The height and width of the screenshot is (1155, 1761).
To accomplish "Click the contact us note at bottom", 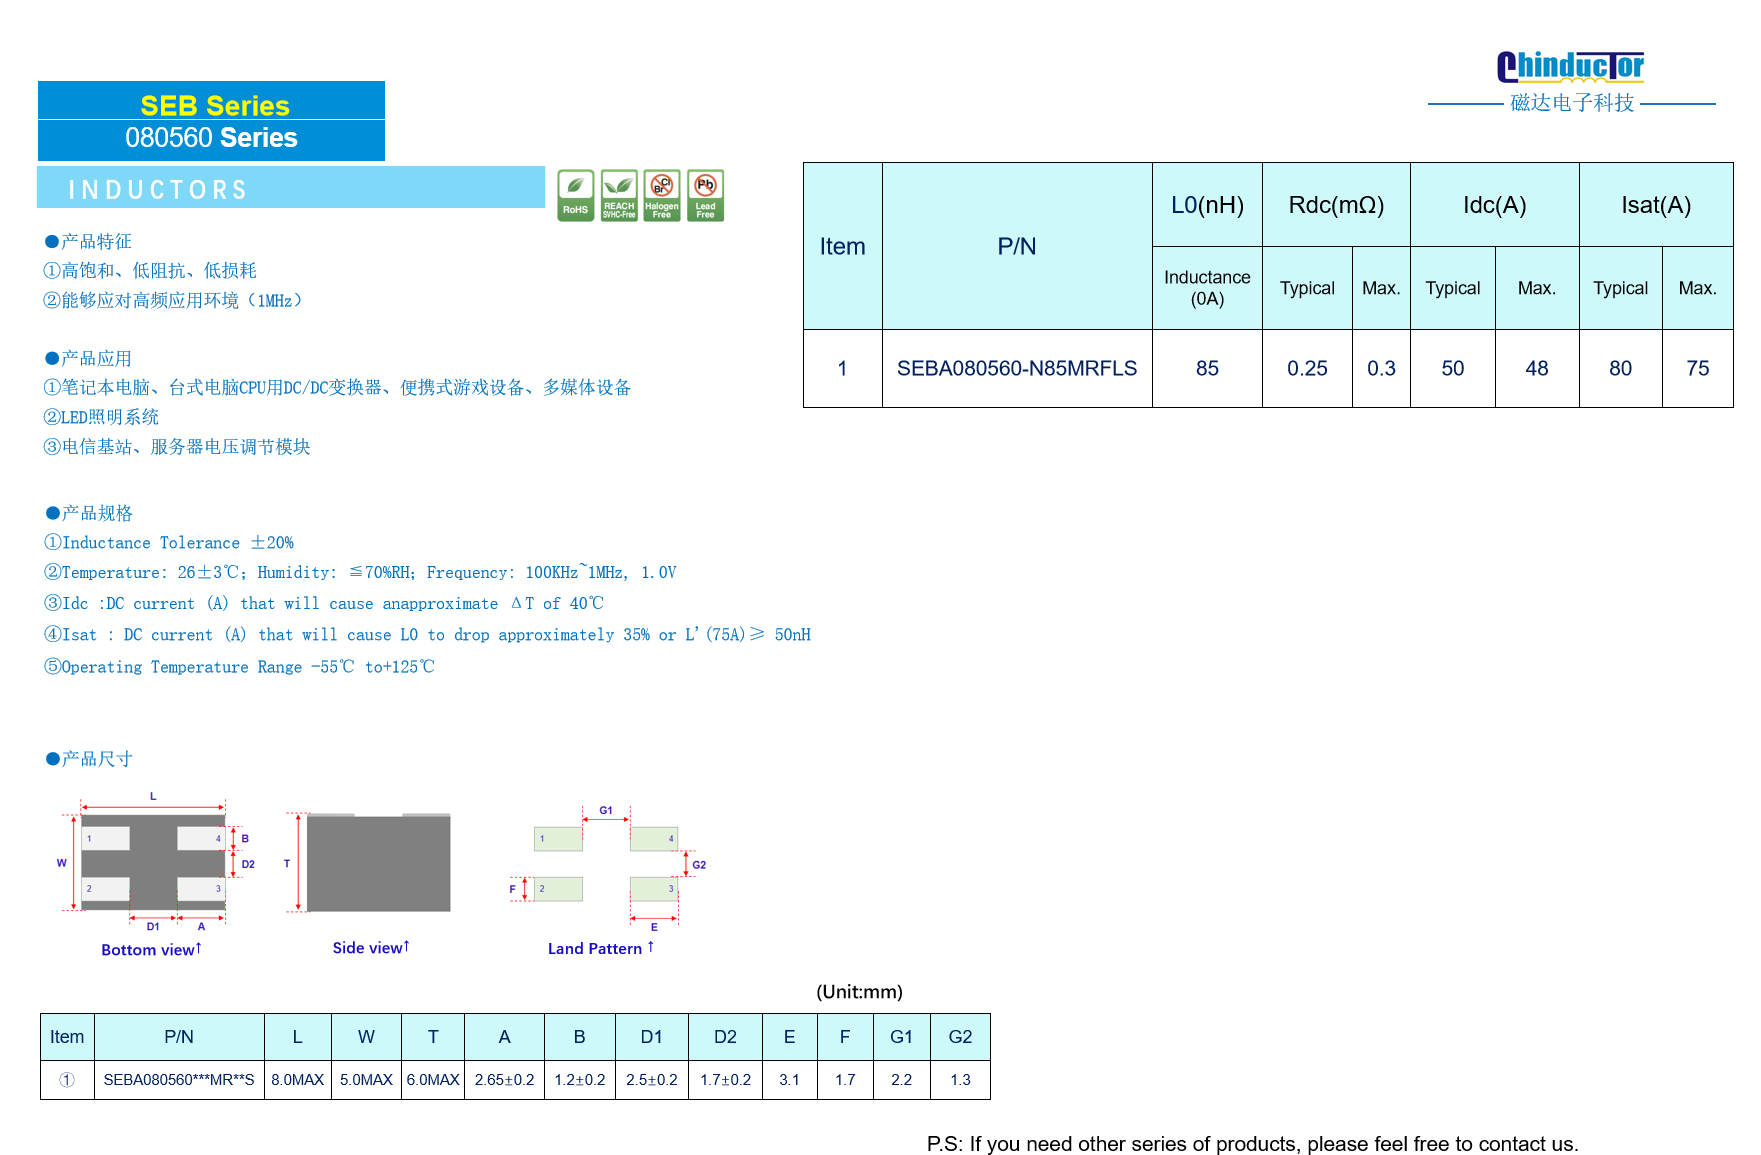I will point(1252,1144).
